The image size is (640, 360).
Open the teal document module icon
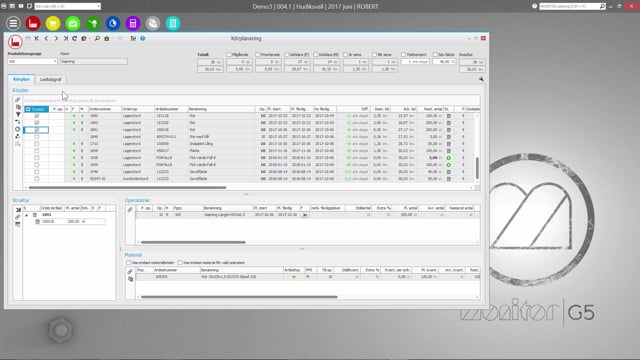[x=173, y=23]
